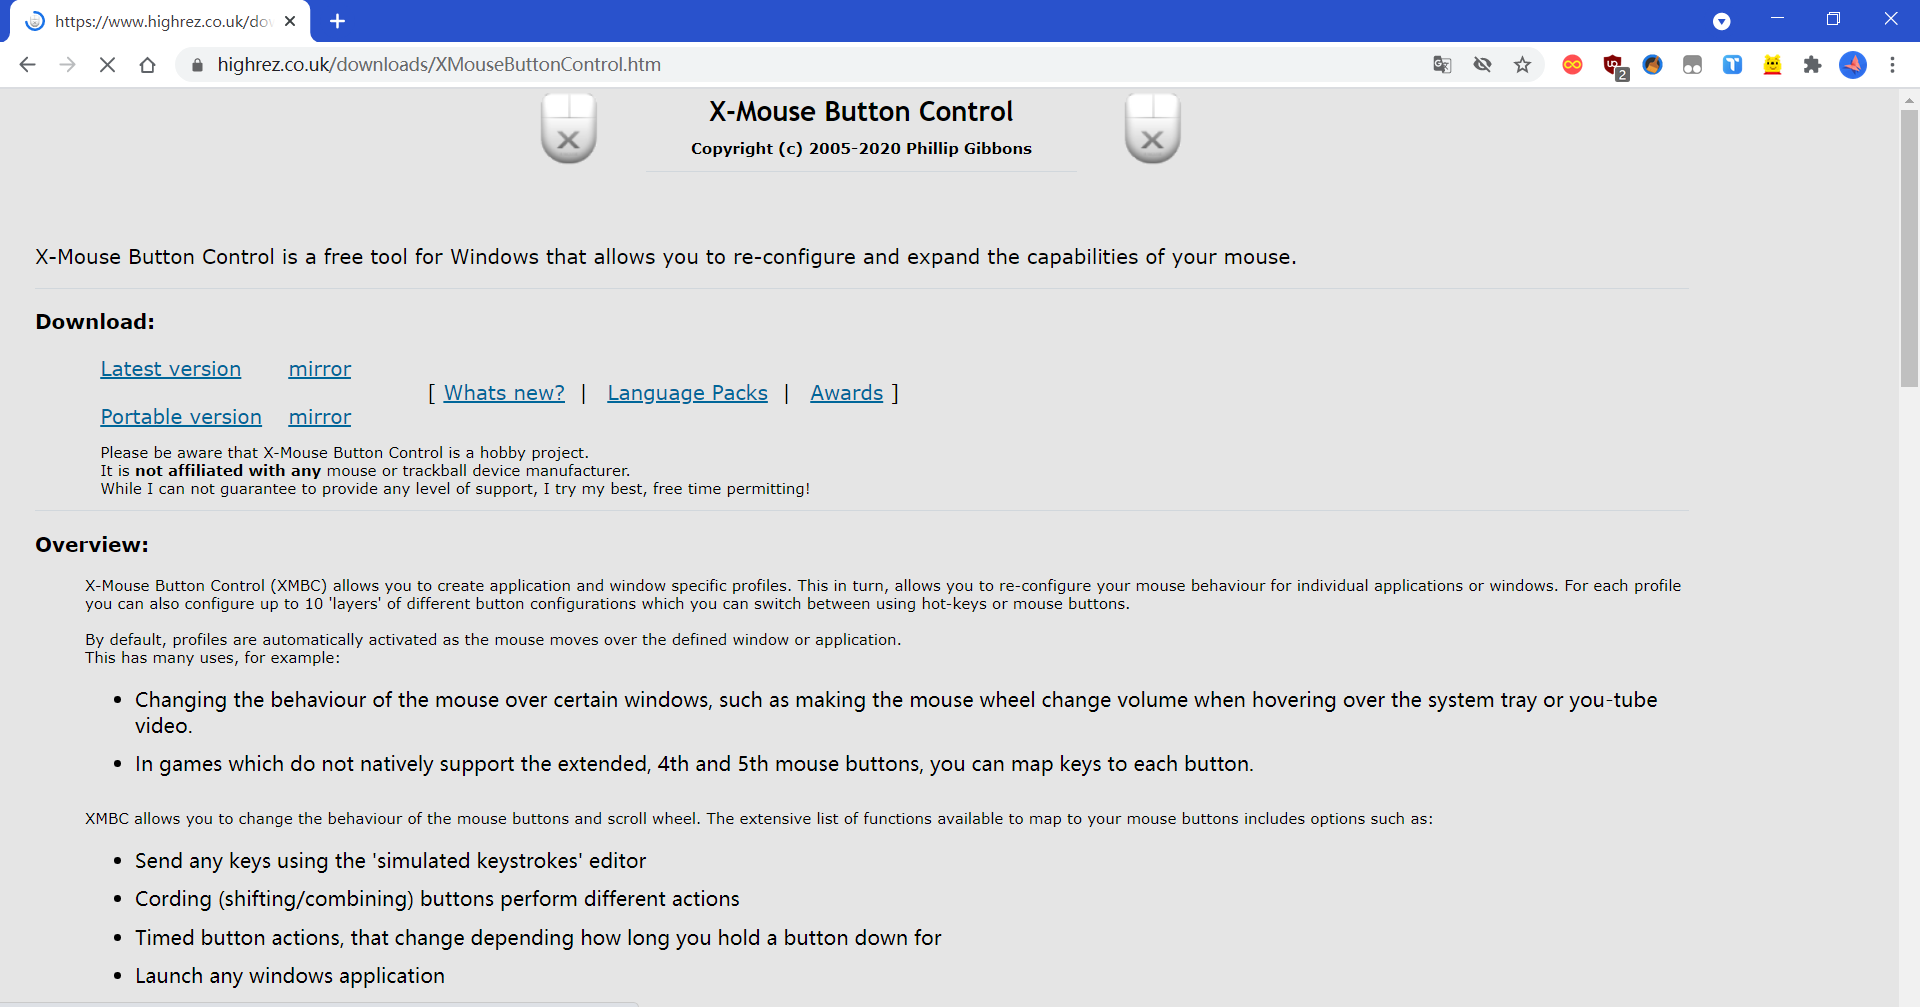
Task: Go to homepage using the home icon
Action: coord(147,64)
